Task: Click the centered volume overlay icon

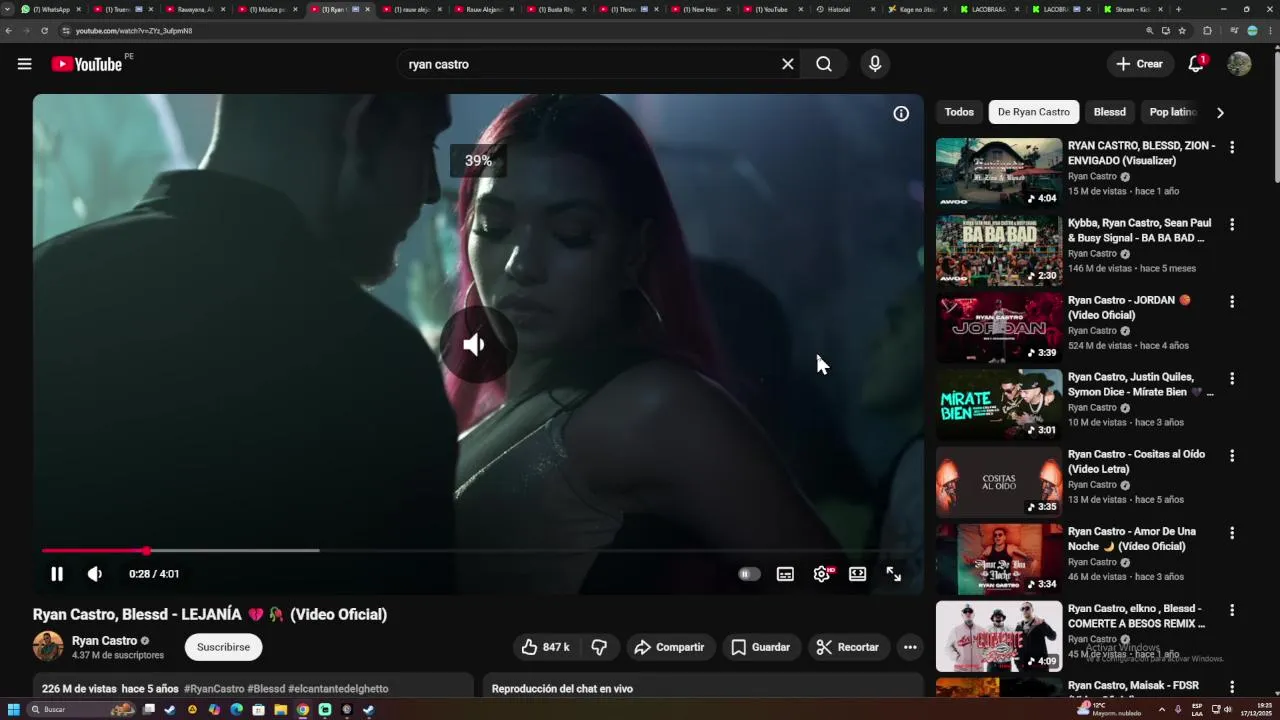Action: pyautogui.click(x=477, y=345)
